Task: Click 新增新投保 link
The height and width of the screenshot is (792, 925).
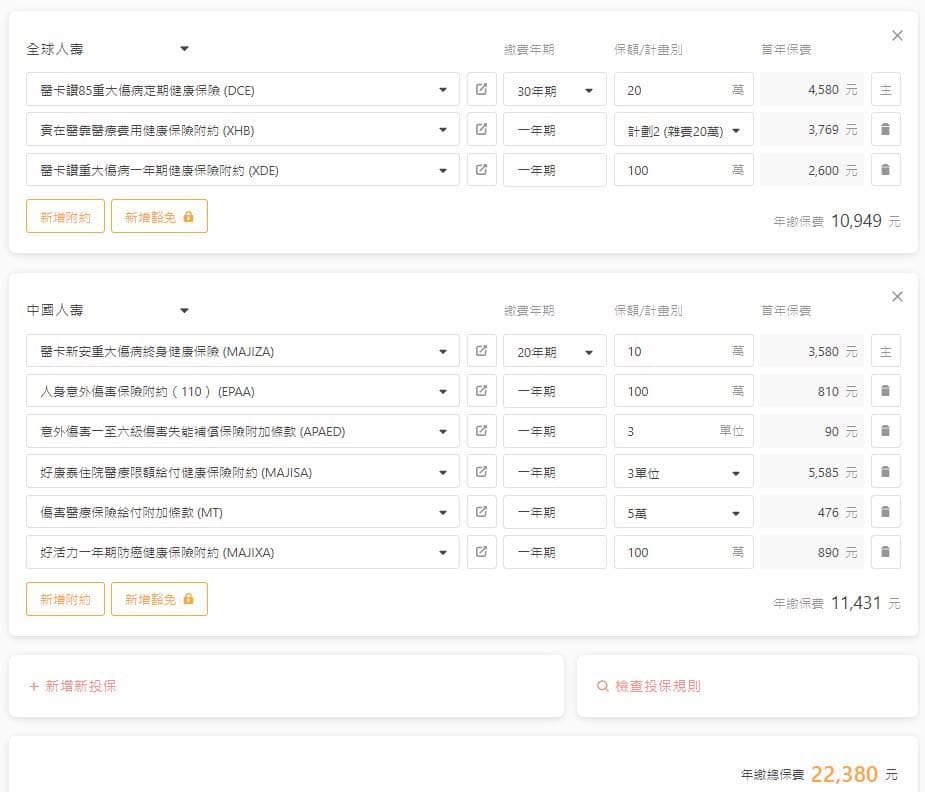Action: 73,686
